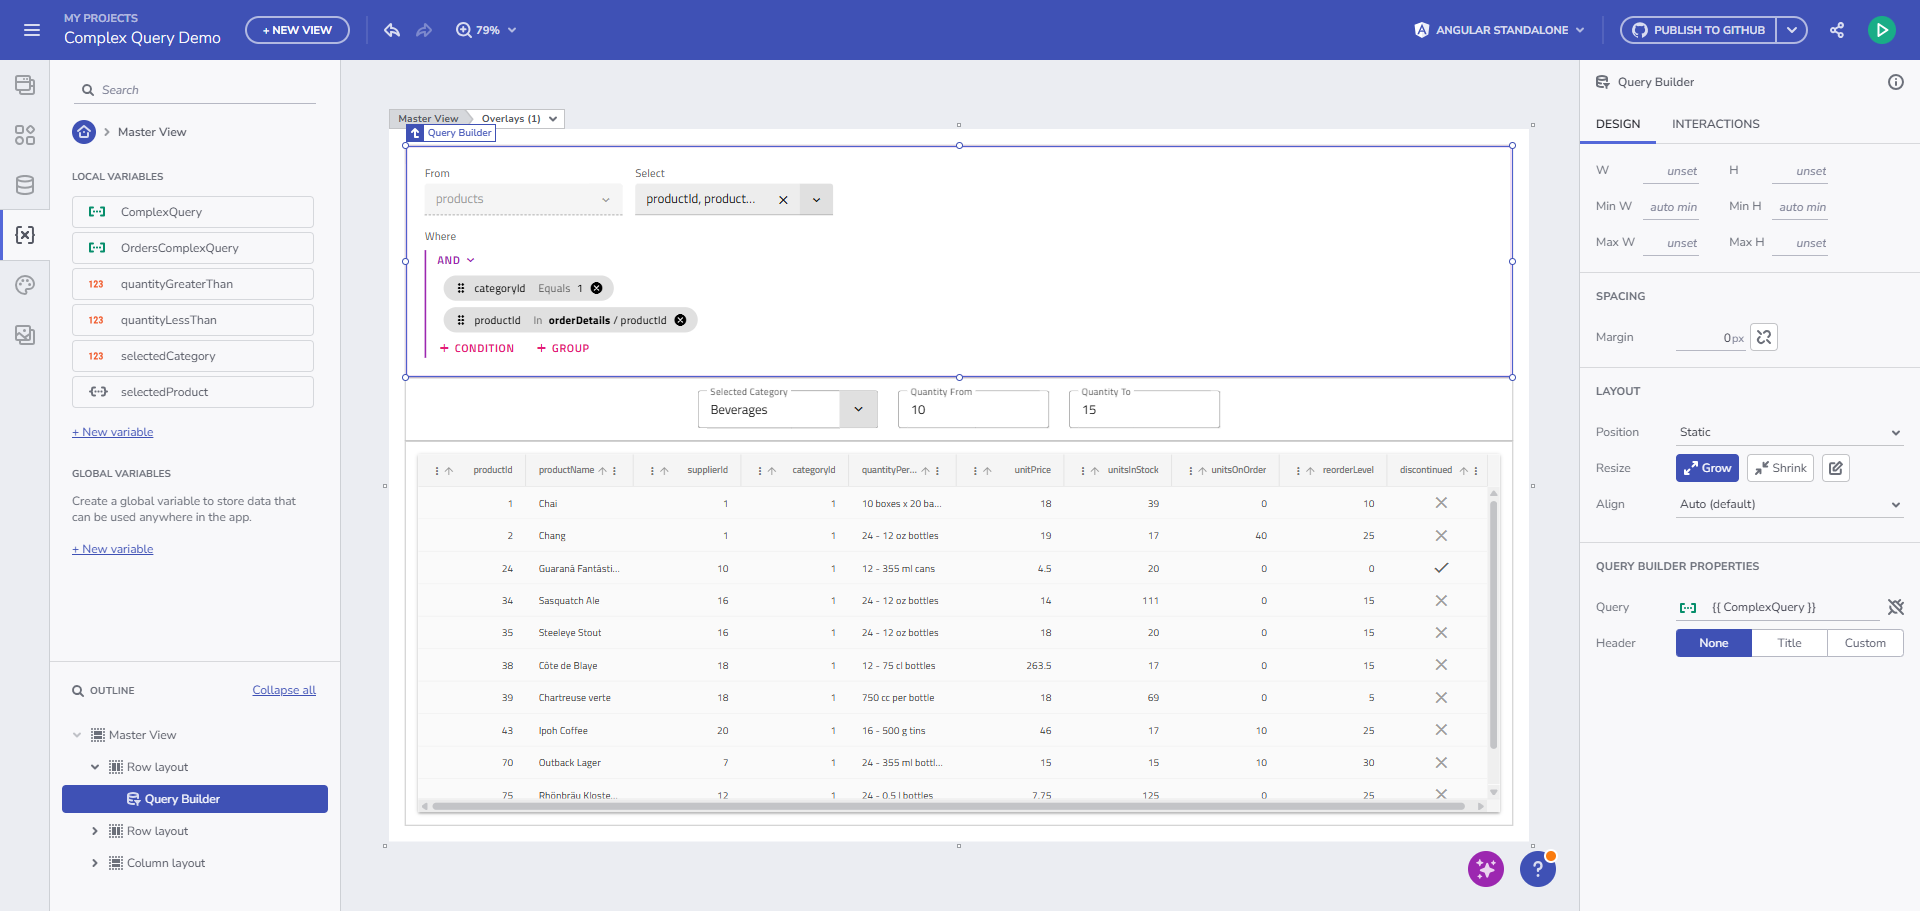Open the Variables panel in sidebar
The height and width of the screenshot is (911, 1920).
coord(25,235)
